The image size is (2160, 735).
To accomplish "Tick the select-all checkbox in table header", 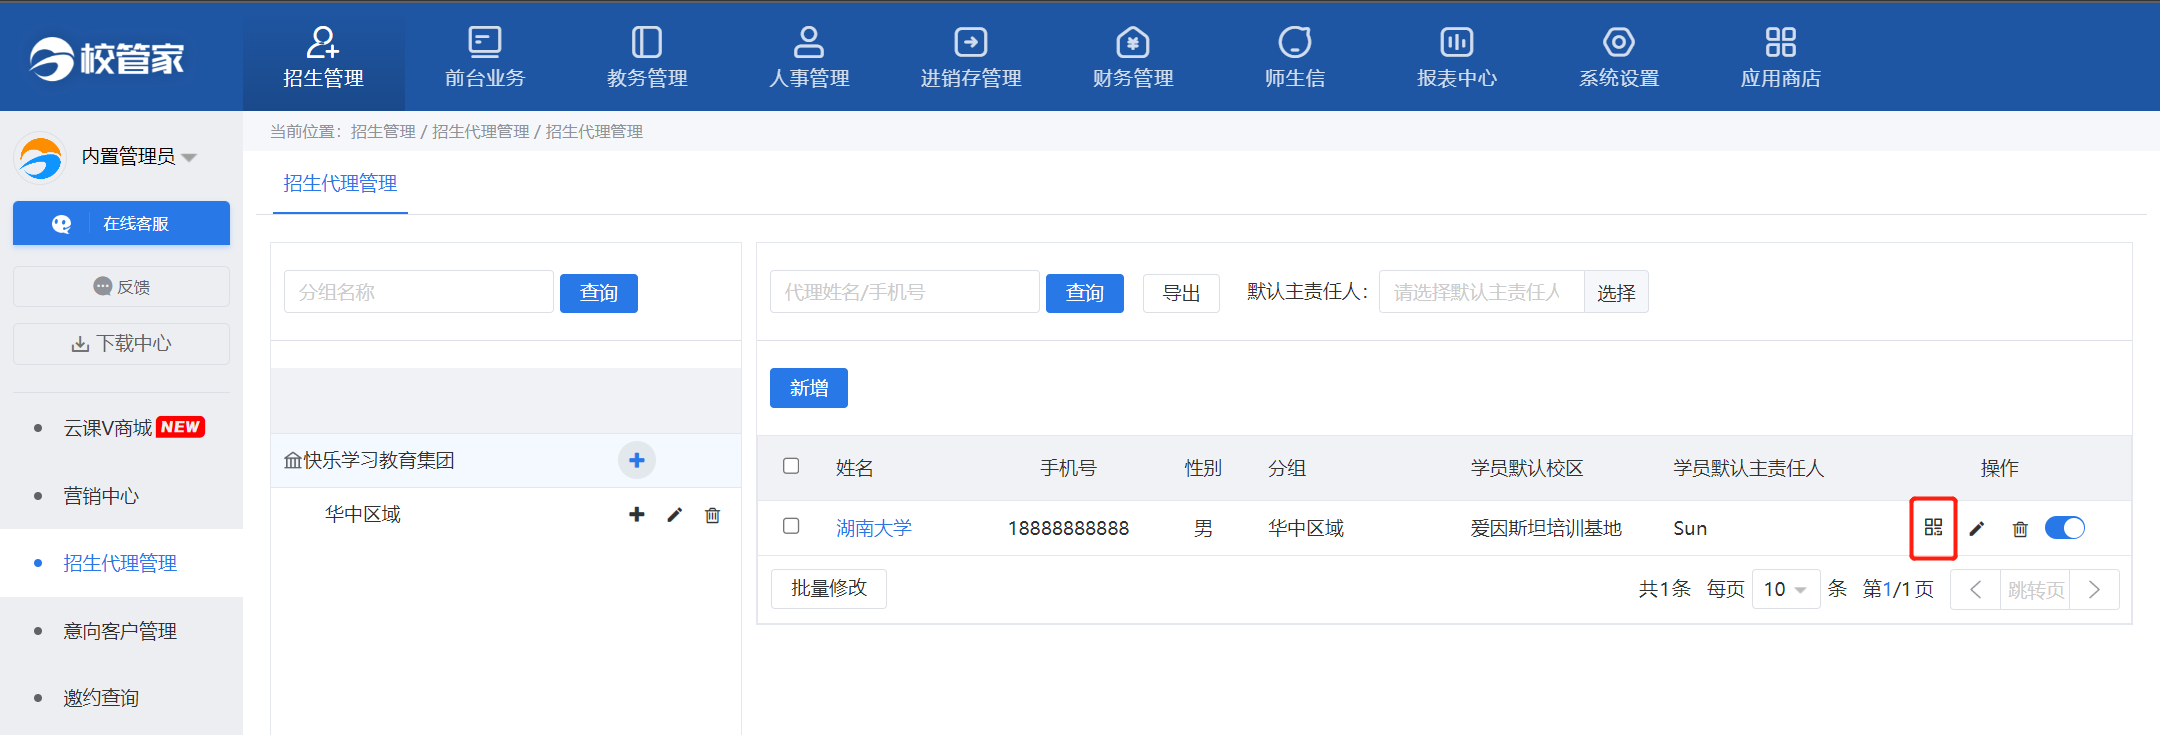I will pyautogui.click(x=791, y=466).
